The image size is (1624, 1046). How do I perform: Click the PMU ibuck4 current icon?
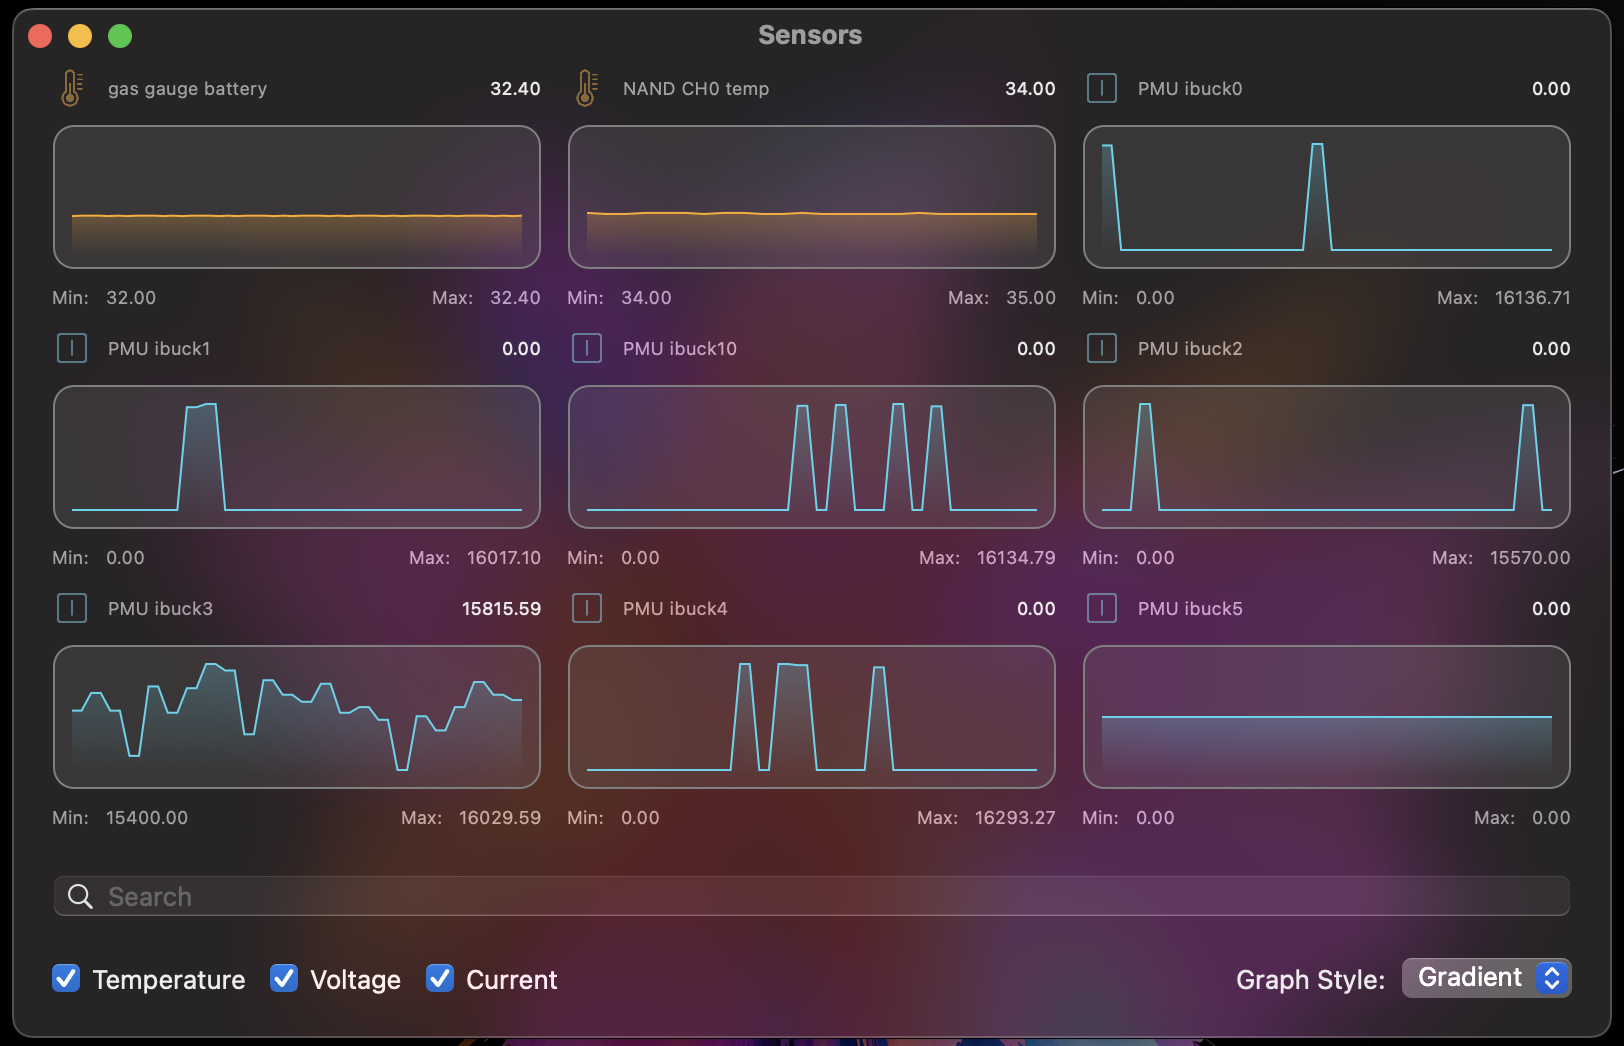[x=587, y=608]
